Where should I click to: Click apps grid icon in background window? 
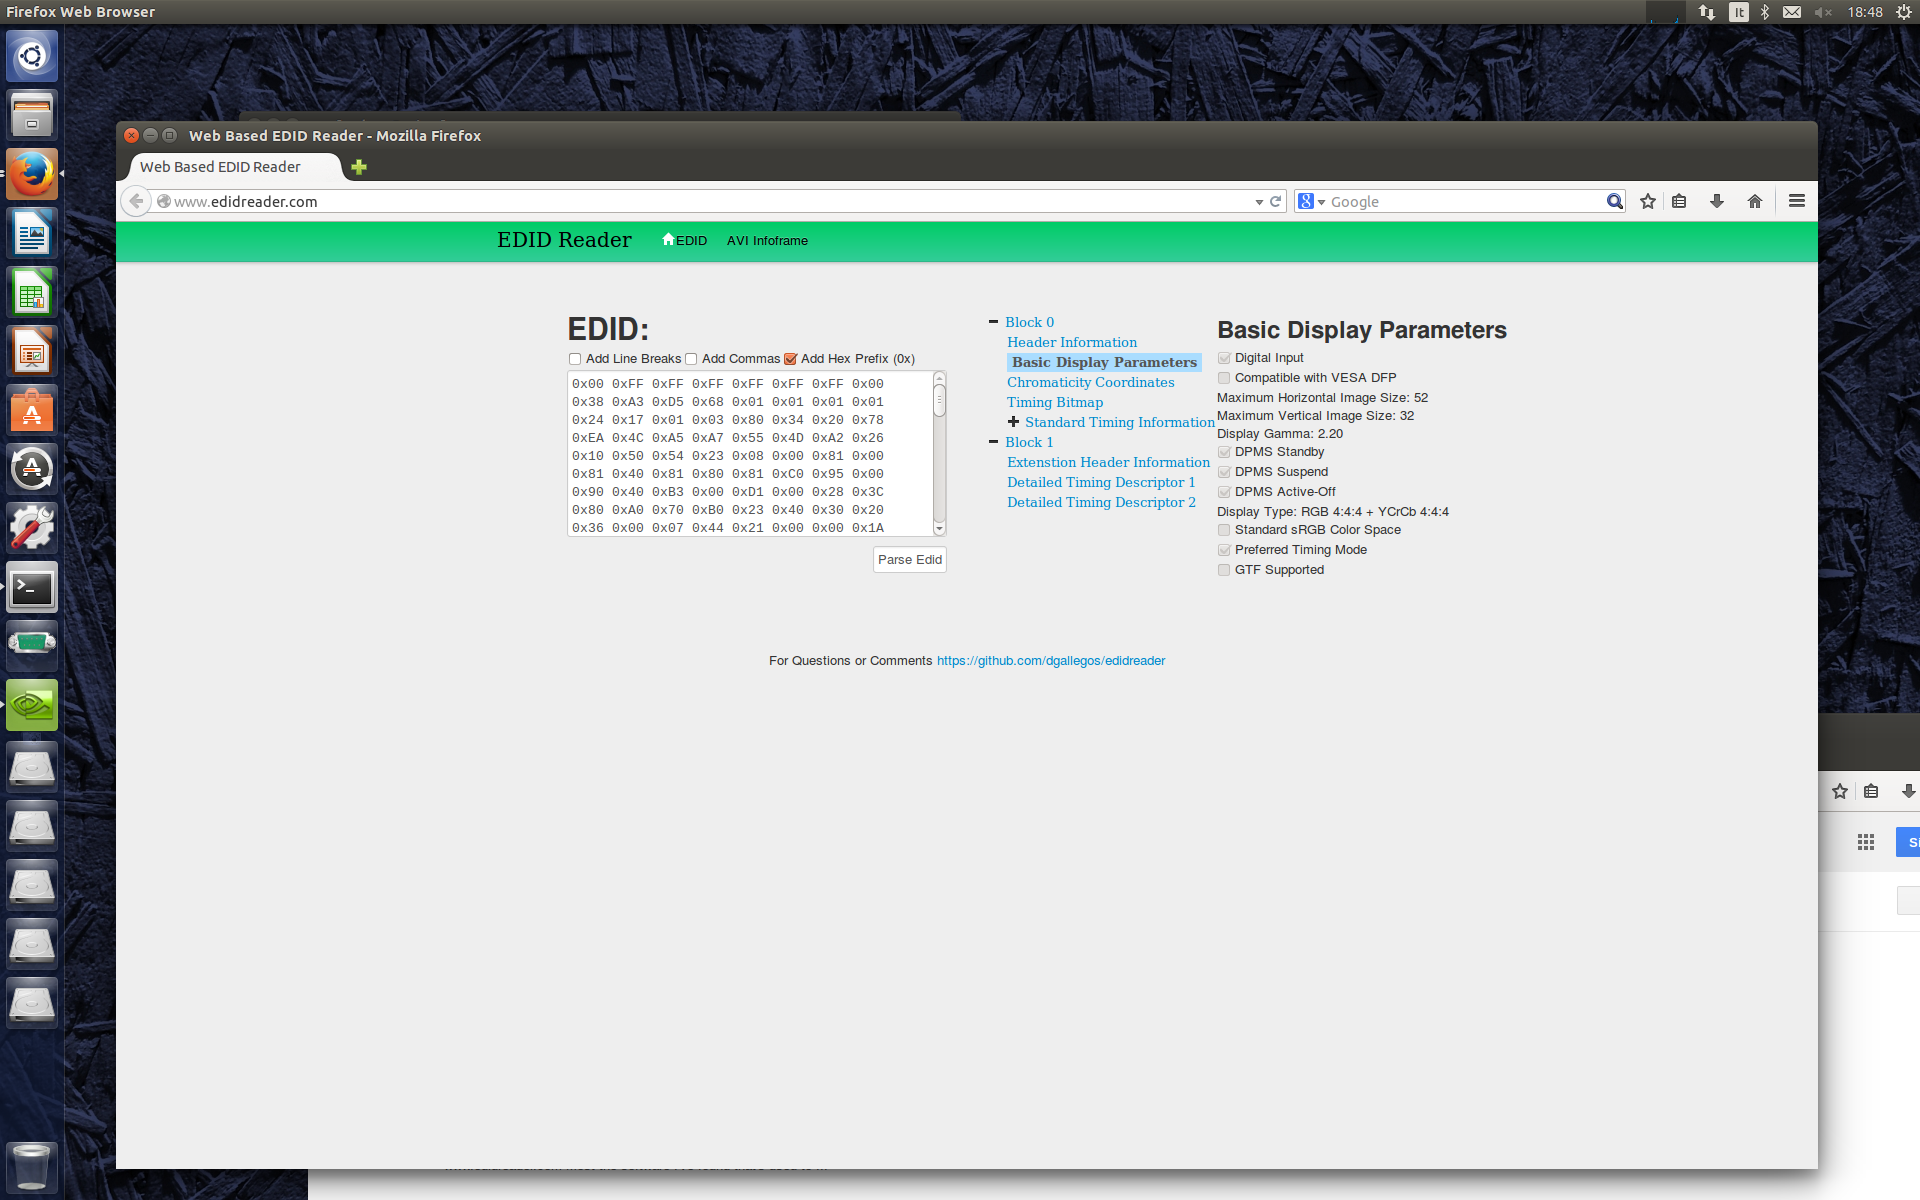tap(1866, 842)
